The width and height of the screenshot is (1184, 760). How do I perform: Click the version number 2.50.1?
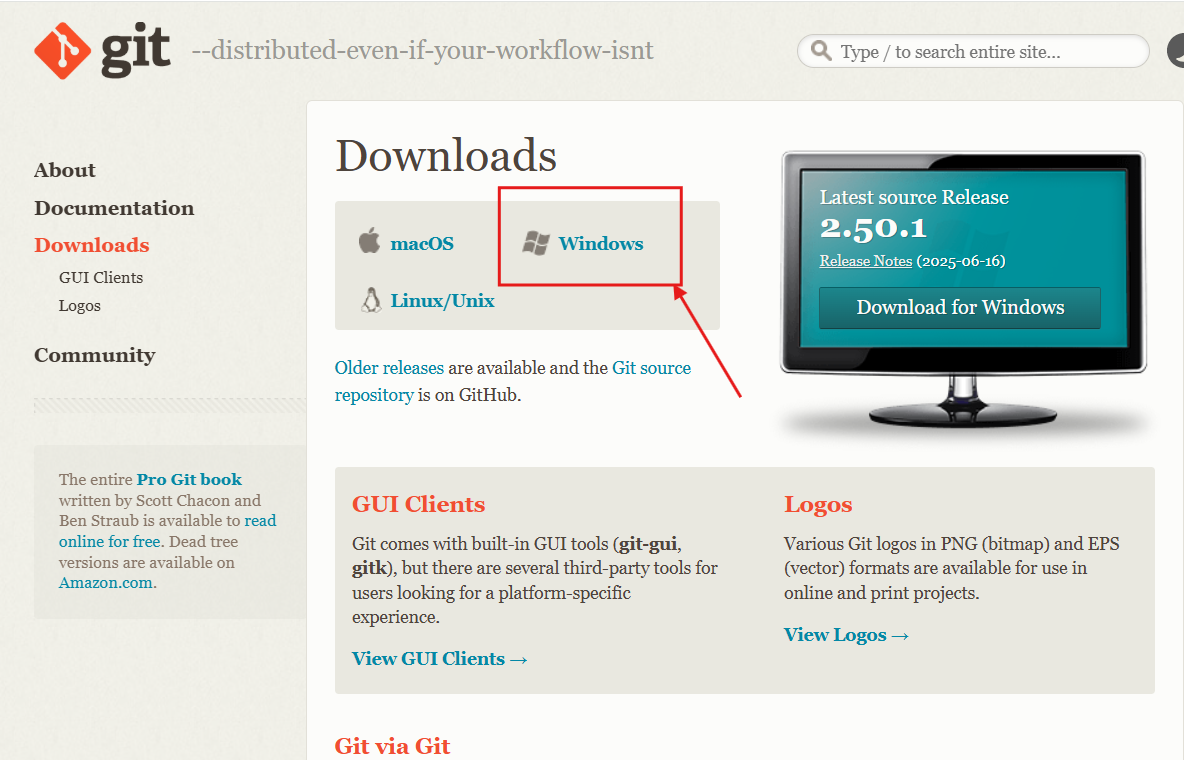click(874, 228)
